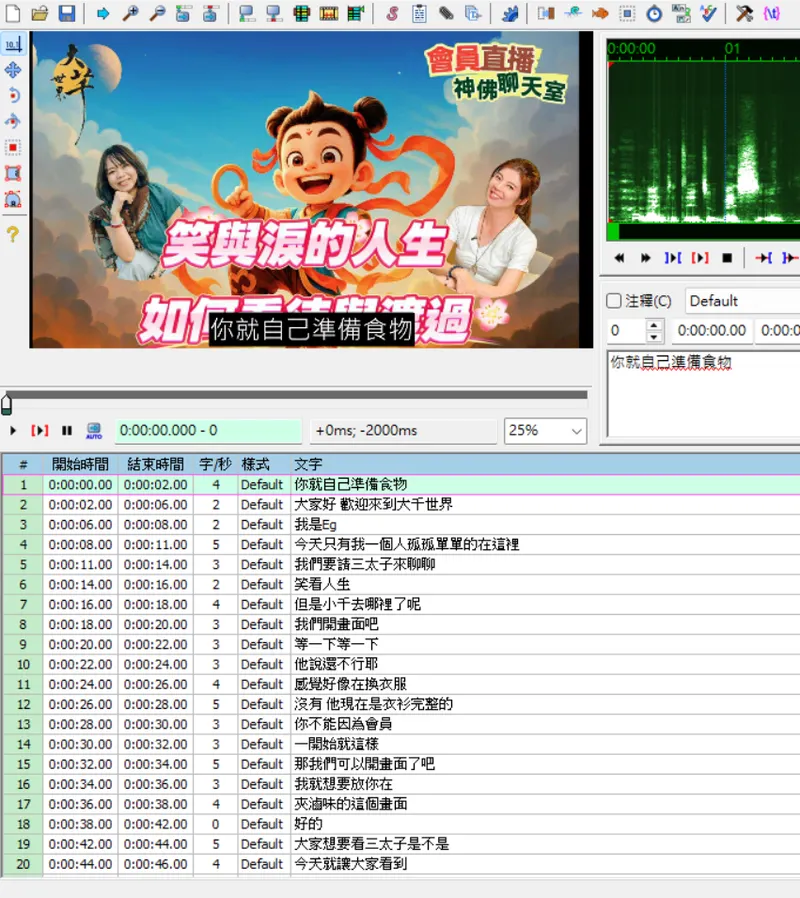Viewport: 800px width, 898px height.
Task: Decrease the layer number spinner
Action: [x=654, y=337]
